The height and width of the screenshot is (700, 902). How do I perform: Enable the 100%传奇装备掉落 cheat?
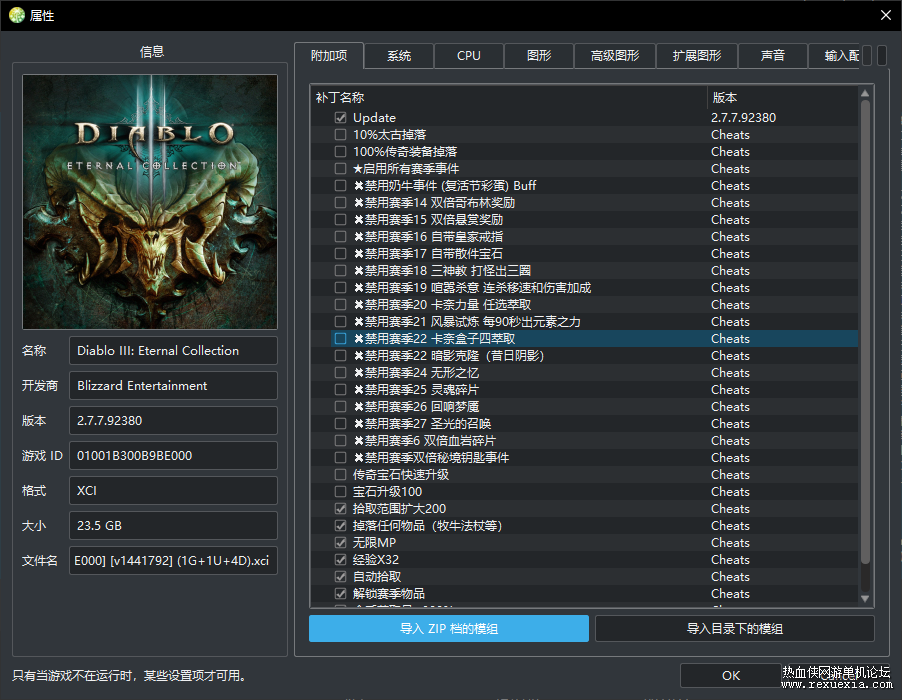tap(341, 151)
